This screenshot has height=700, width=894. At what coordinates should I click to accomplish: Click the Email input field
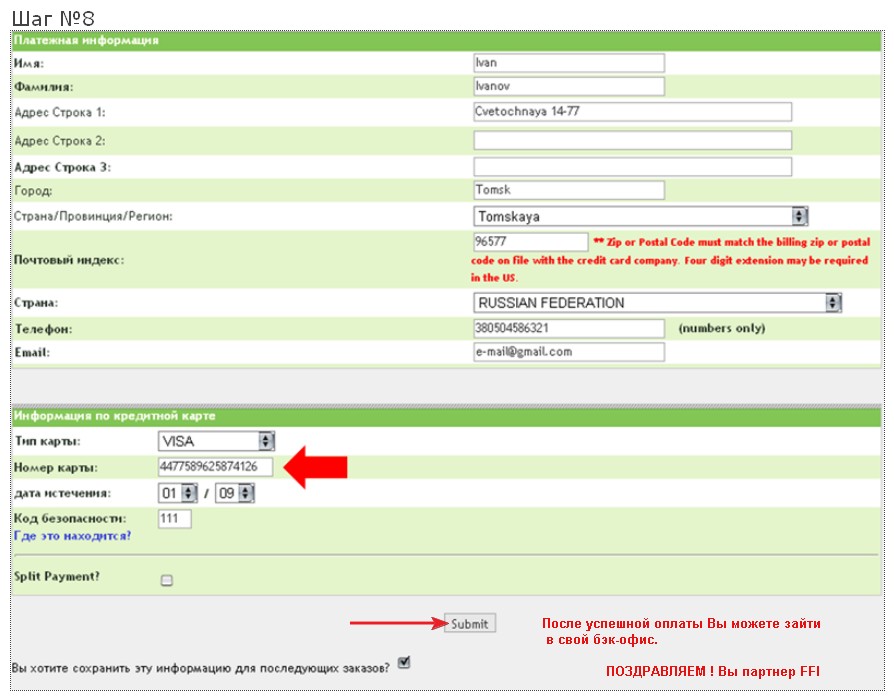(568, 352)
